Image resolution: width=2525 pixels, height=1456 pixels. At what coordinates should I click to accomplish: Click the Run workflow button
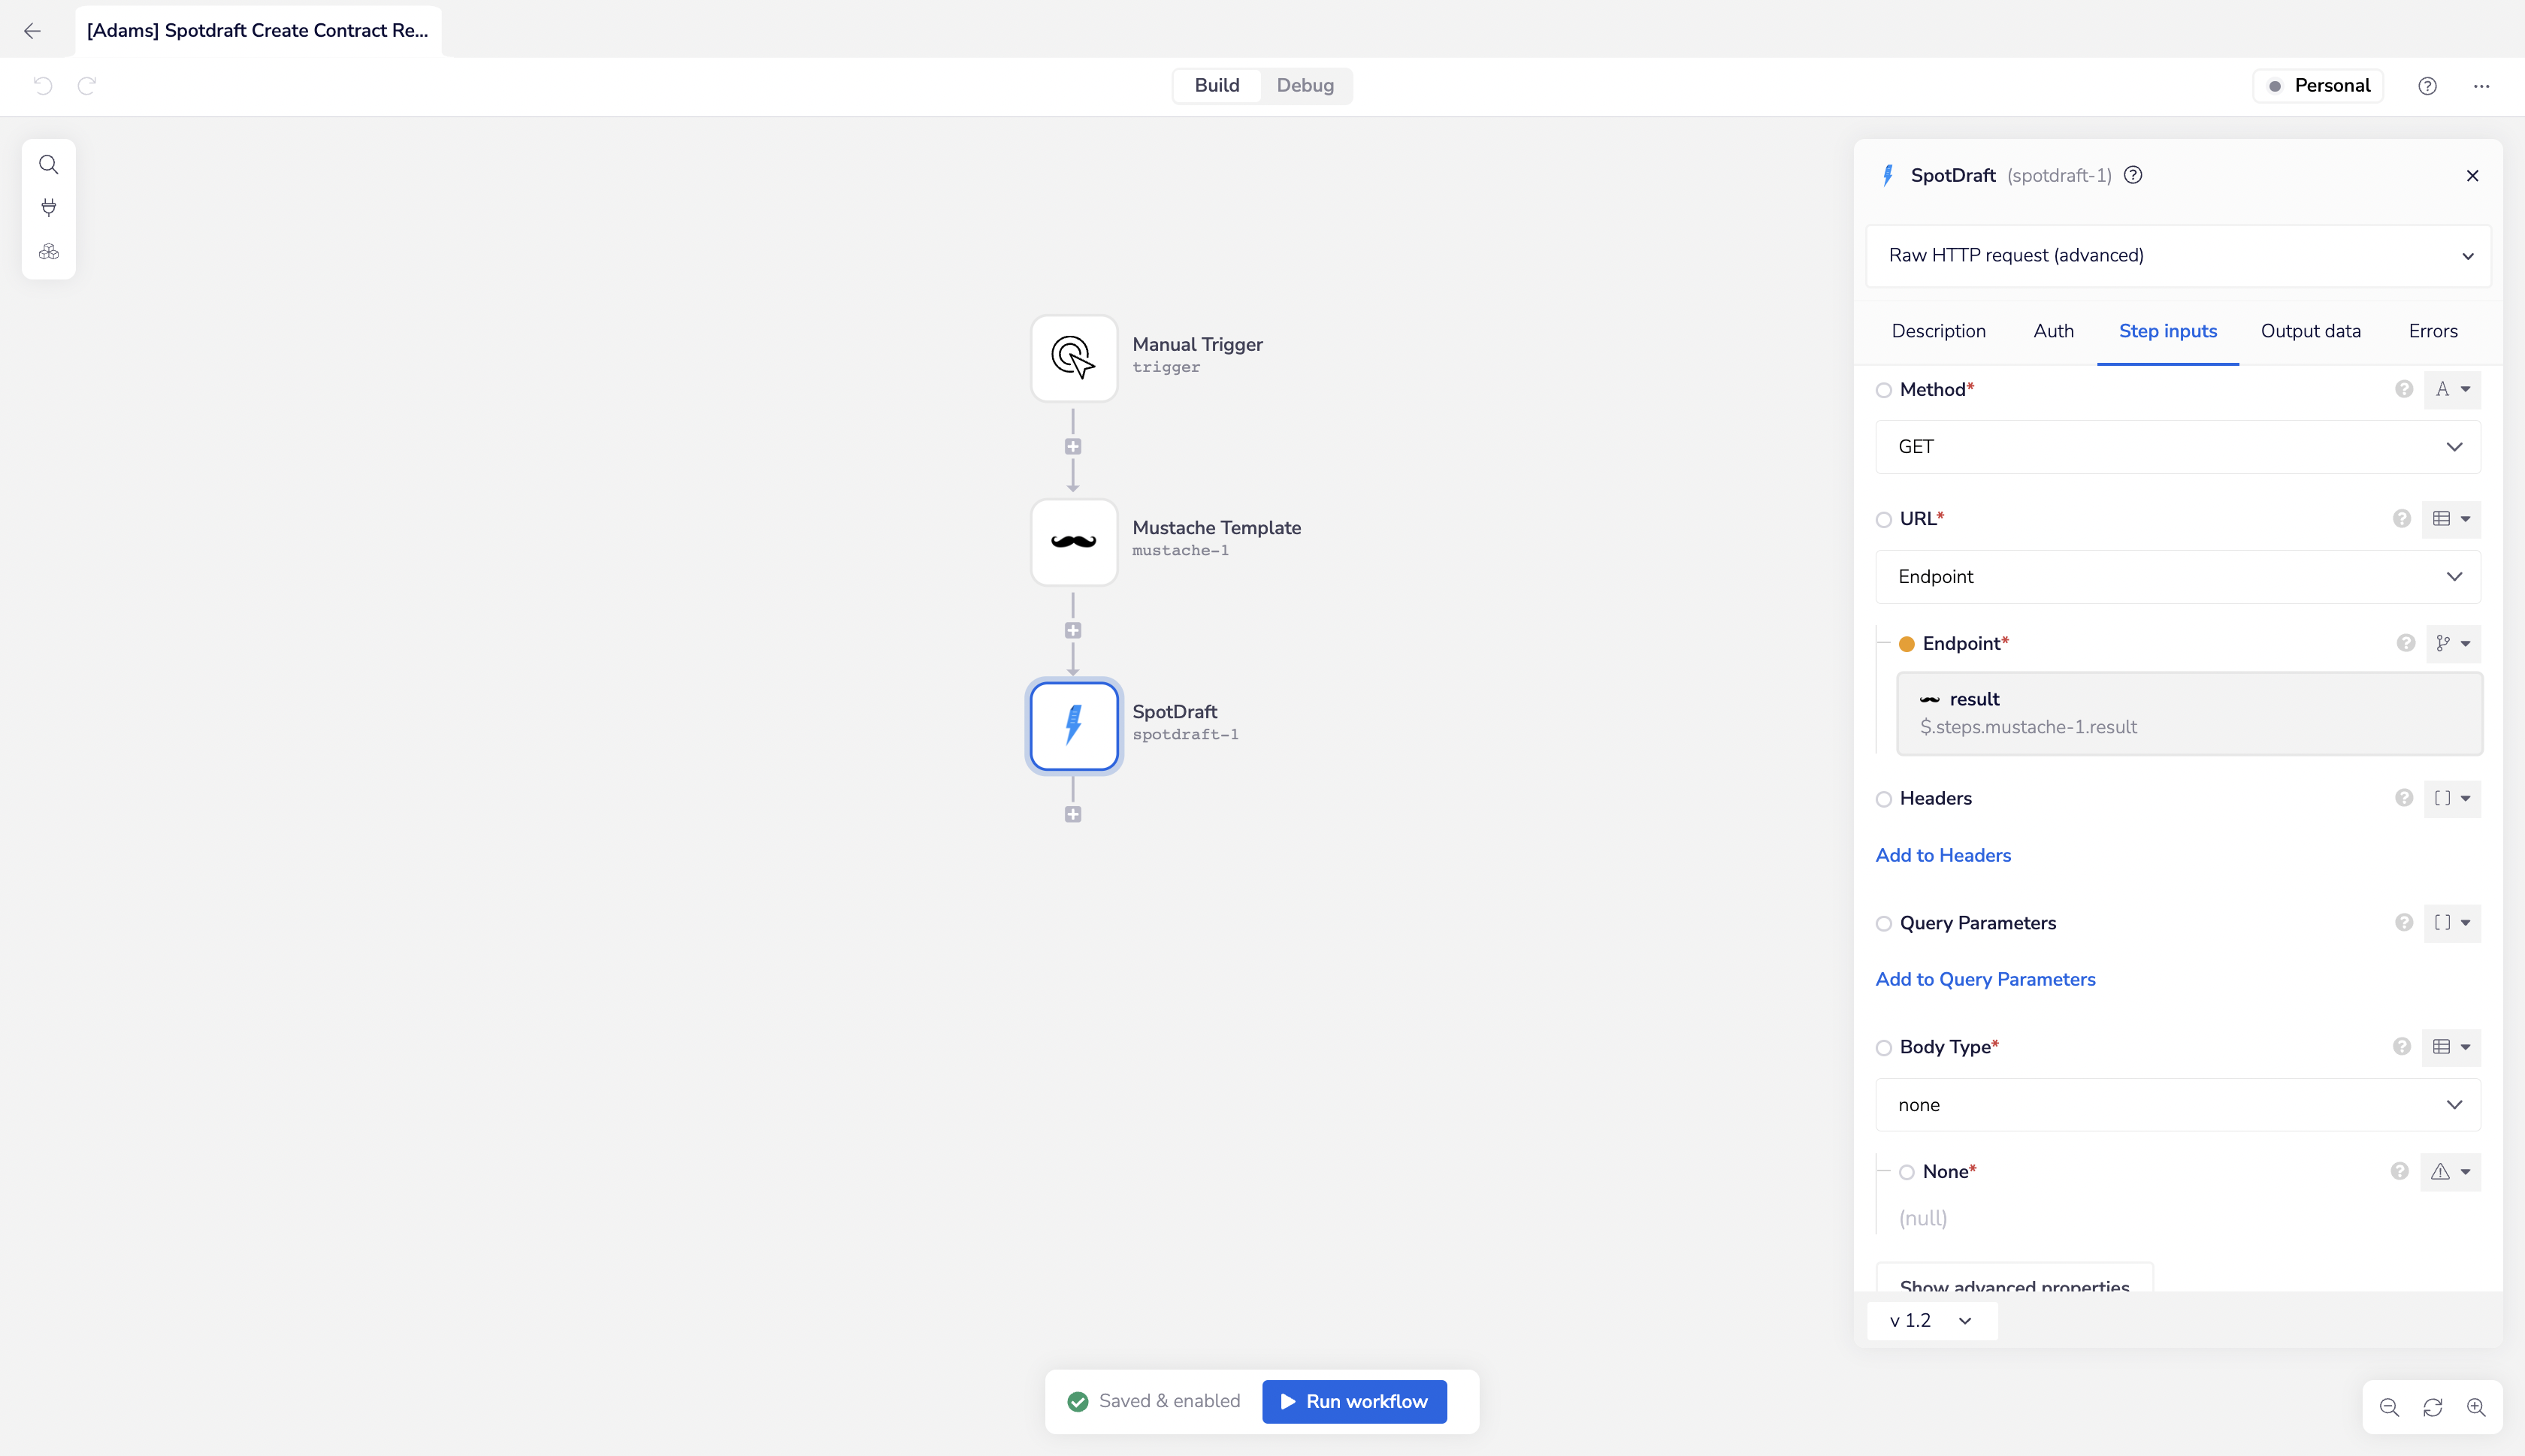point(1354,1401)
